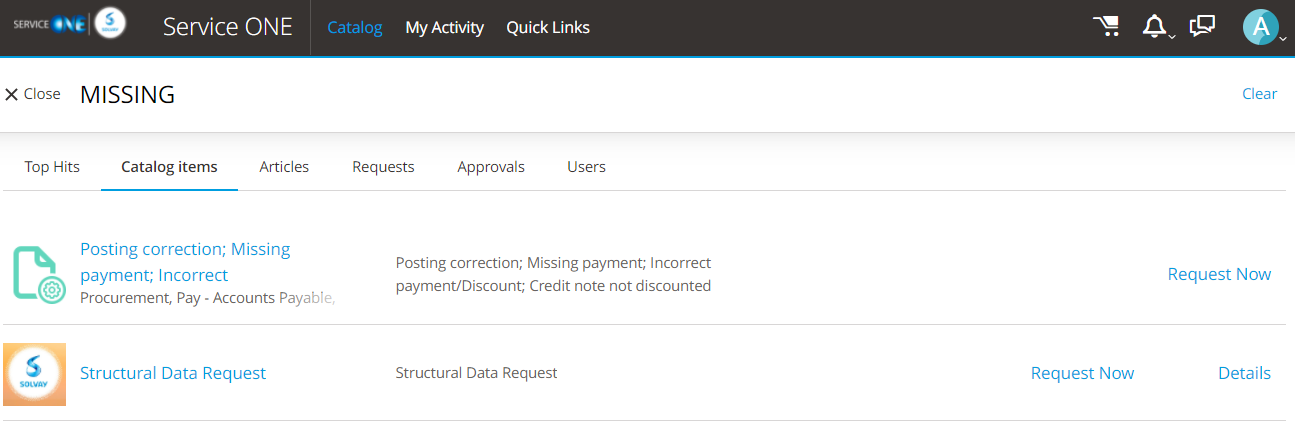Image resolution: width=1295 pixels, height=421 pixels.
Task: Open the chat messages icon
Action: pyautogui.click(x=1202, y=26)
